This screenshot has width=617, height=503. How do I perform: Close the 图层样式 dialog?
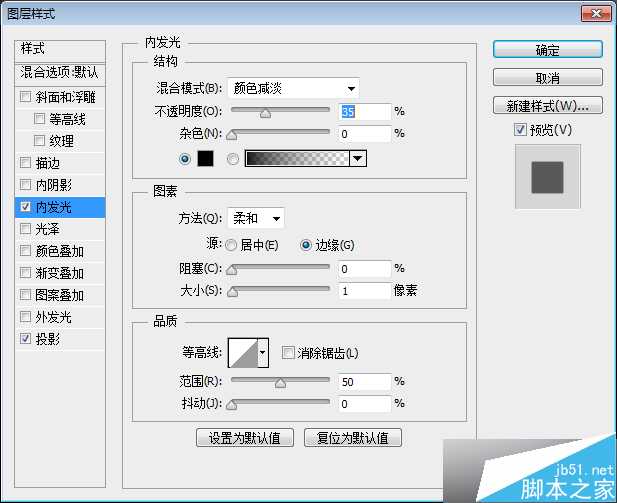[x=596, y=14]
